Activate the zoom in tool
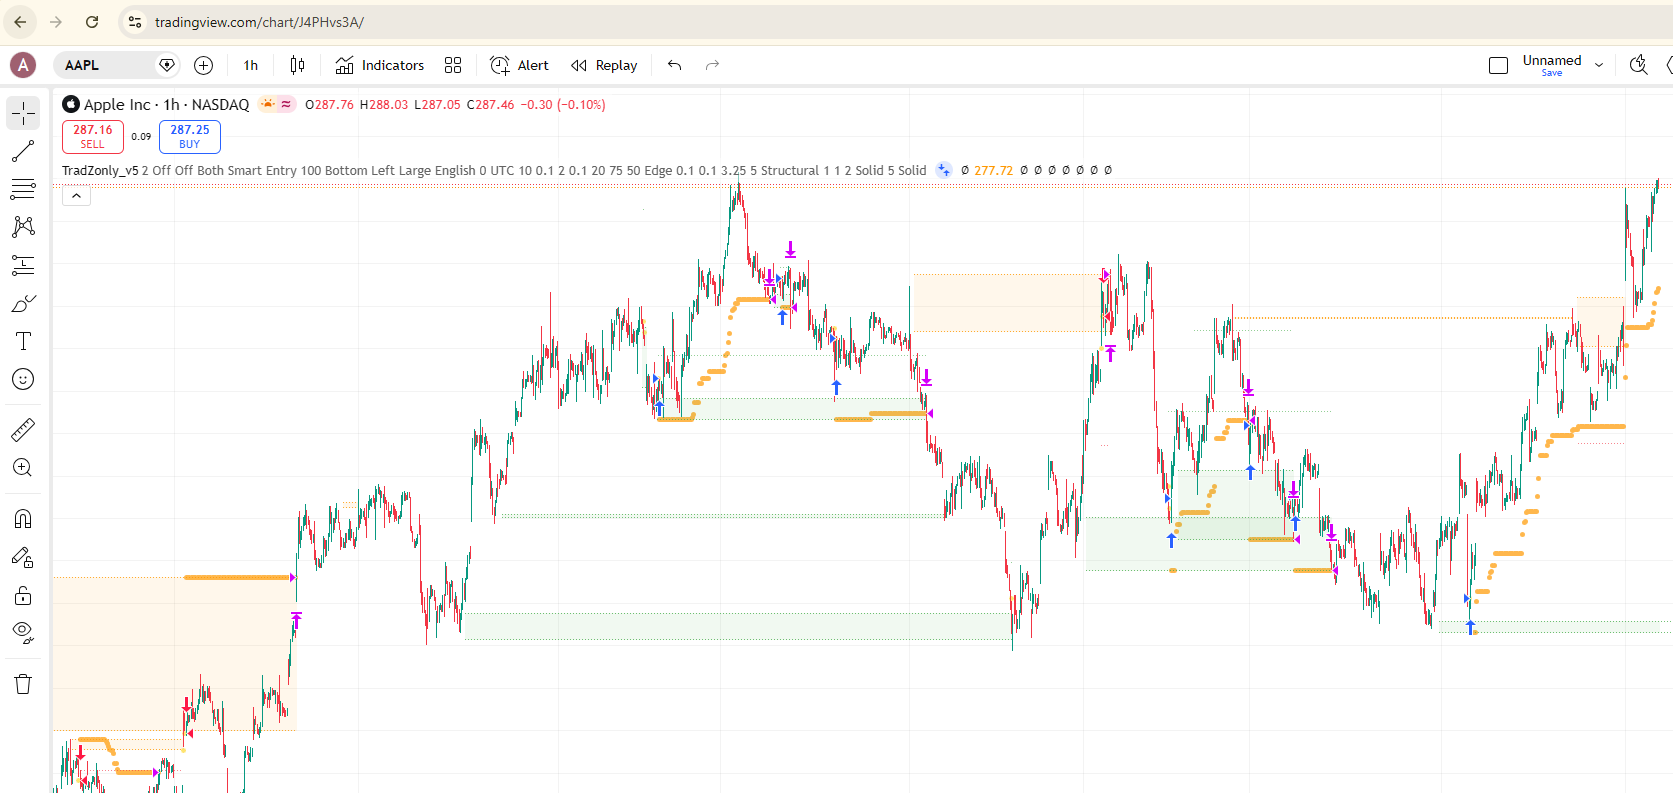1673x793 pixels. 23,468
